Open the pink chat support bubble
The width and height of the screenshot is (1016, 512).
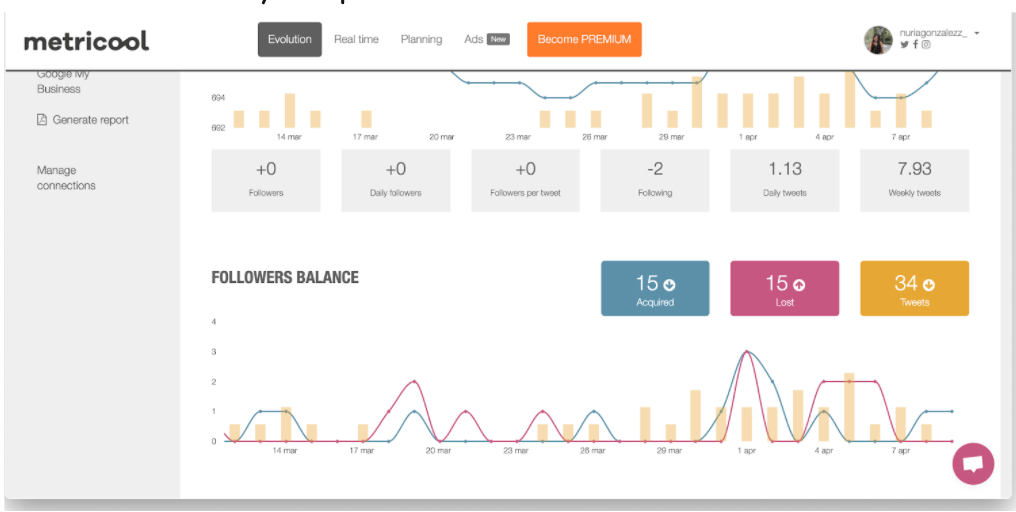[973, 464]
